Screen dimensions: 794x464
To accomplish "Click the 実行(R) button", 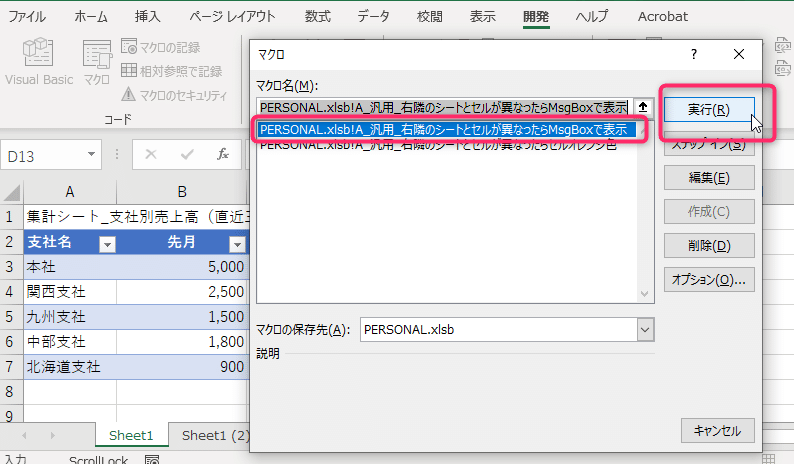I will click(709, 109).
